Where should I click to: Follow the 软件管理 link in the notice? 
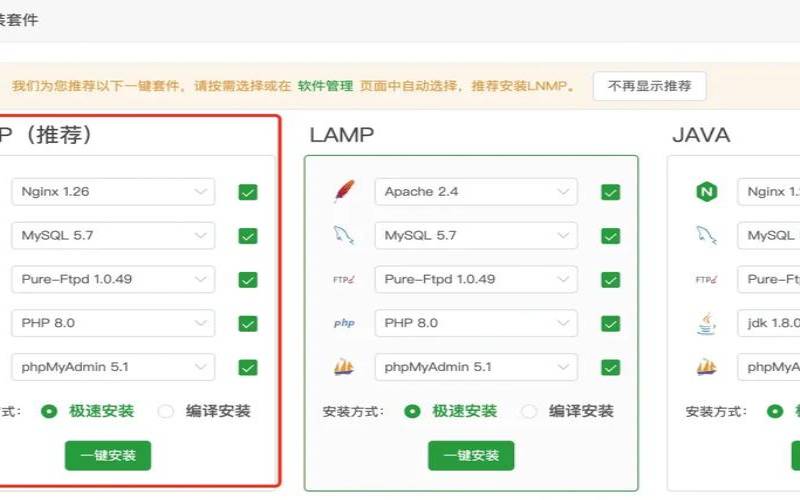(326, 86)
